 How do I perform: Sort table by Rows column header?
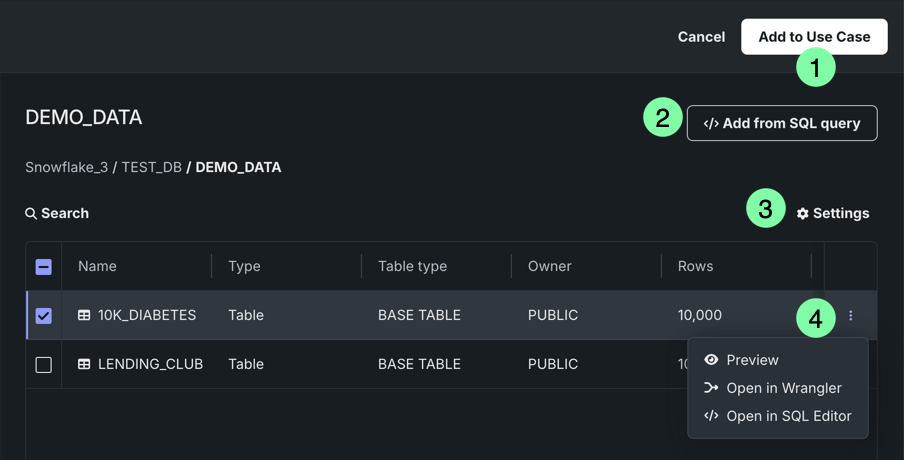pyautogui.click(x=695, y=266)
